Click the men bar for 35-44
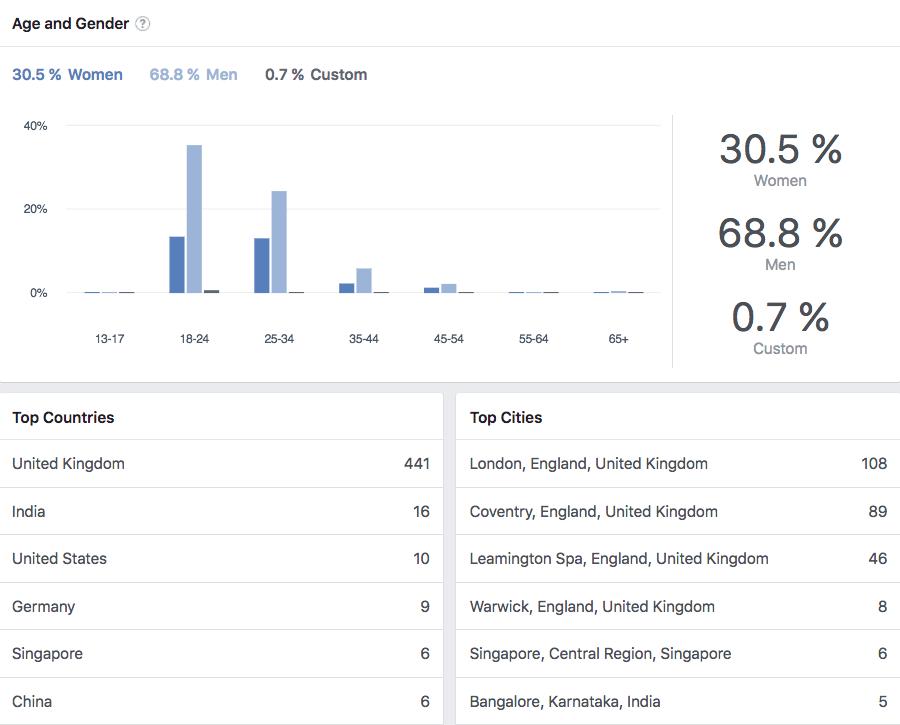900x725 pixels. click(364, 281)
